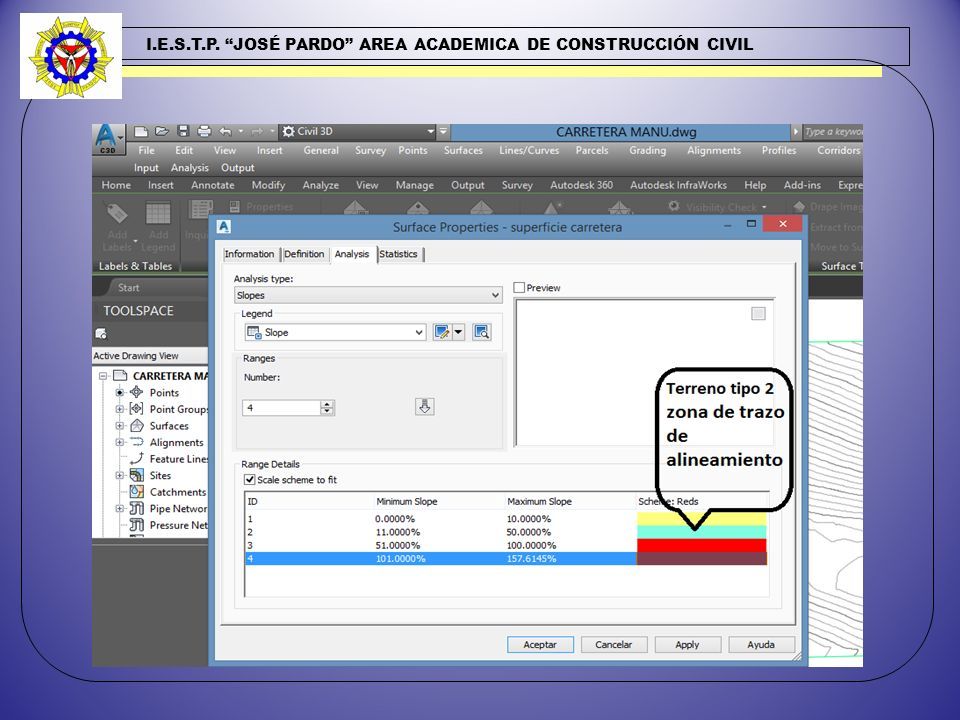Click the Start drawing tab

[129, 287]
